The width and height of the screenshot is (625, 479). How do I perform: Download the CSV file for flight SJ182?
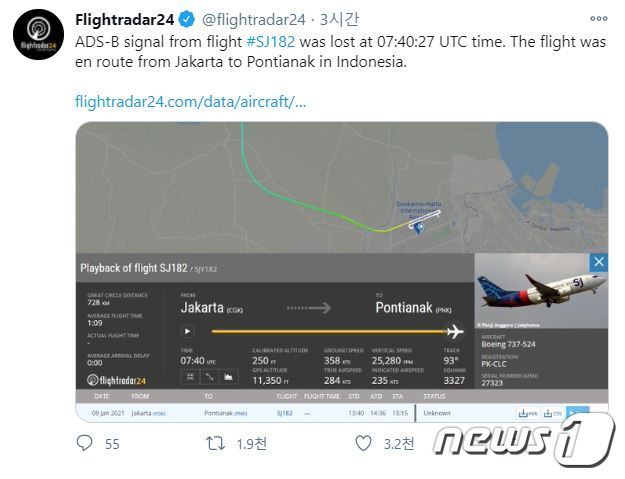pos(552,412)
